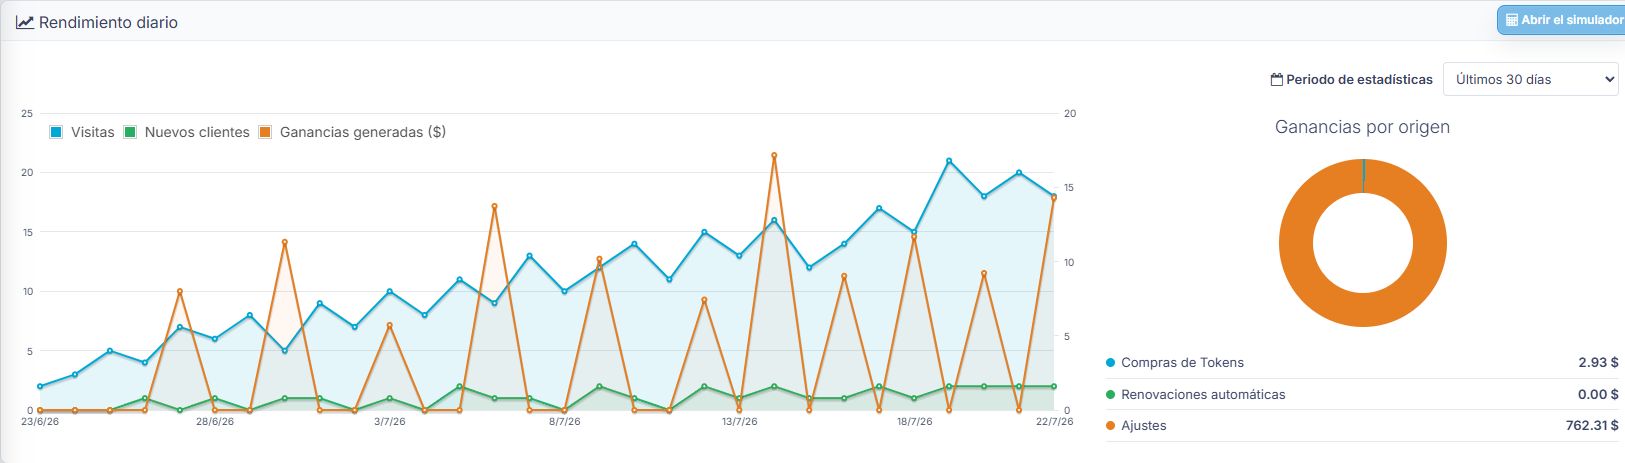
Task: Click the green dot beside Renovaciones automáticas
Action: click(x=1110, y=394)
